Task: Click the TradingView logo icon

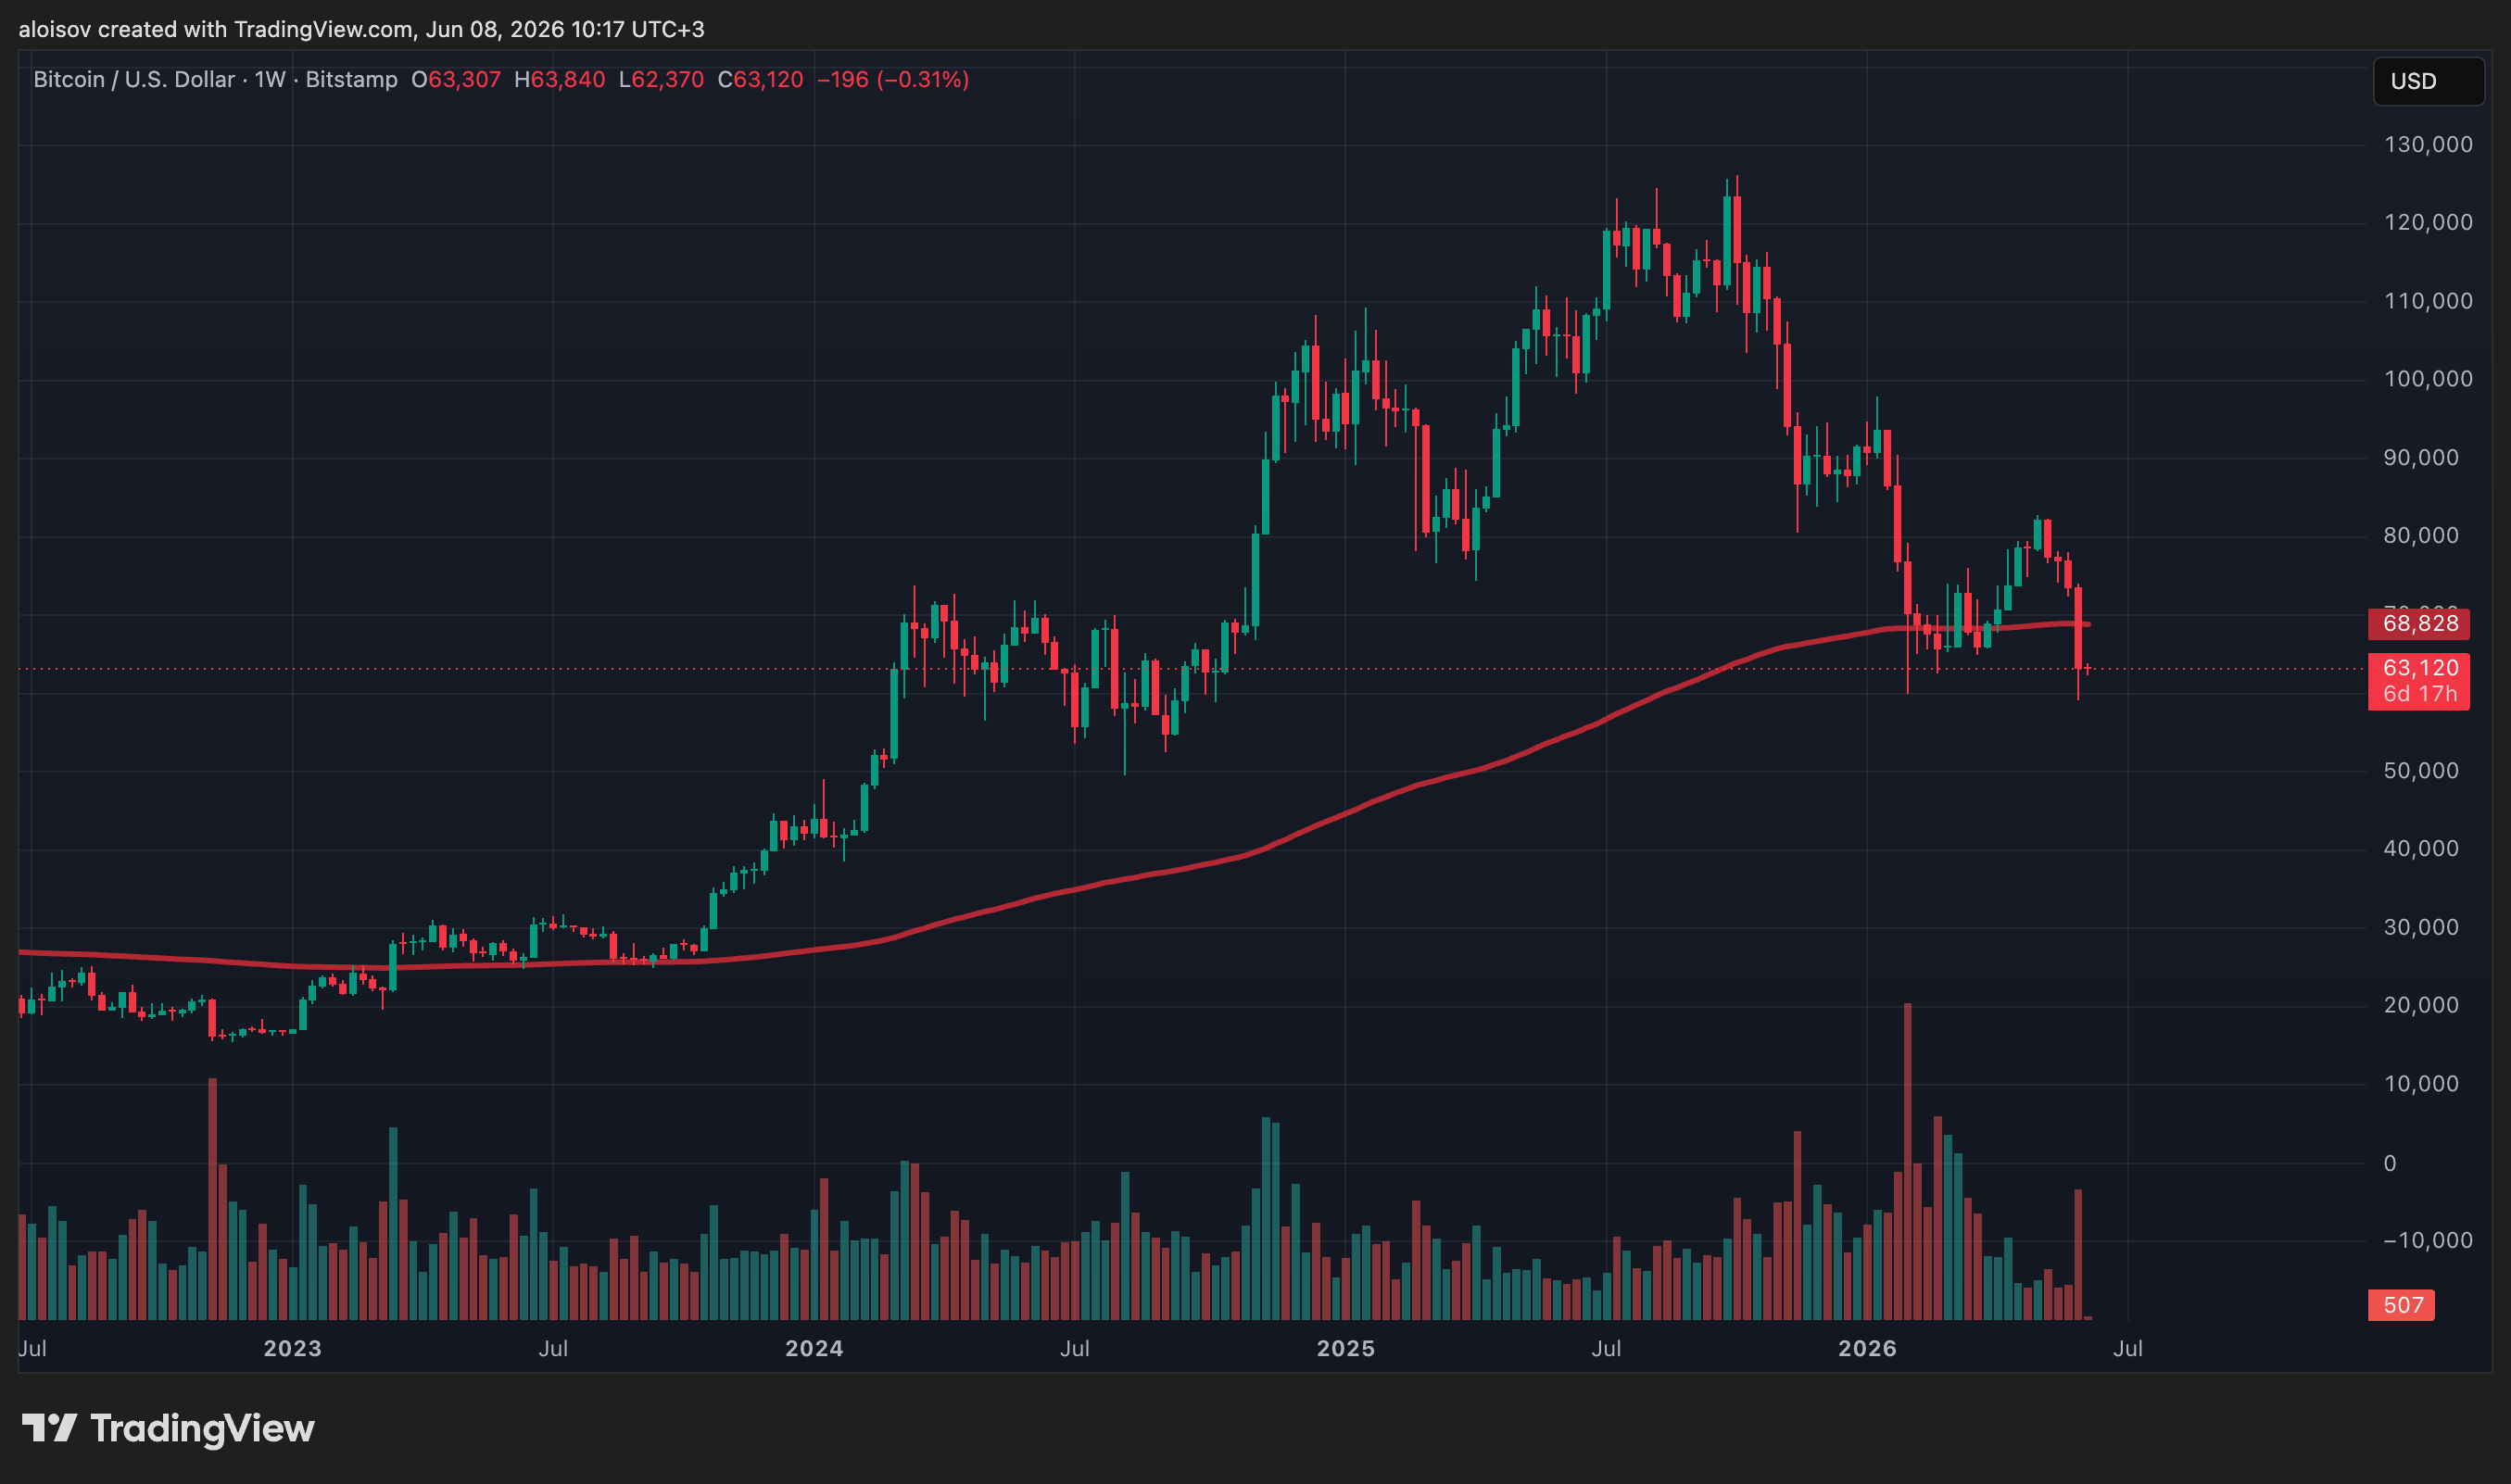Action: tap(49, 1428)
